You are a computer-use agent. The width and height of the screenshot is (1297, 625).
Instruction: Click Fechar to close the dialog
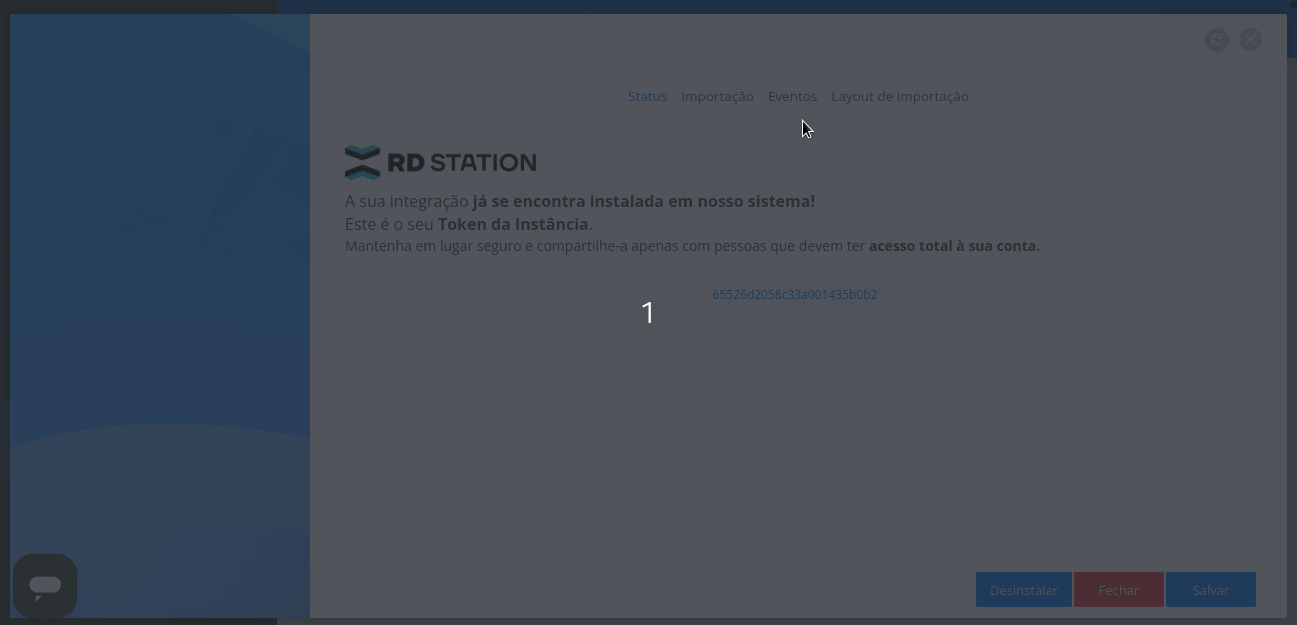click(1118, 590)
